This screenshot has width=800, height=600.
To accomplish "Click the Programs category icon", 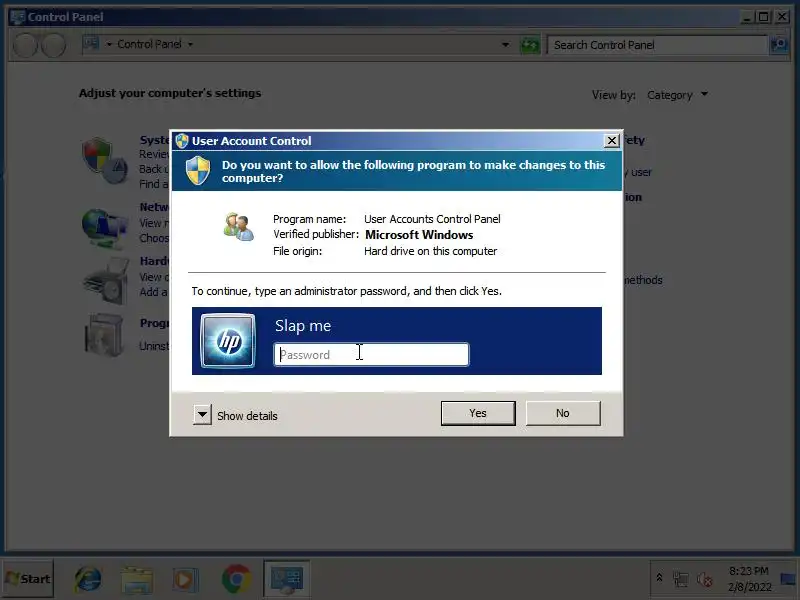I will coord(104,335).
